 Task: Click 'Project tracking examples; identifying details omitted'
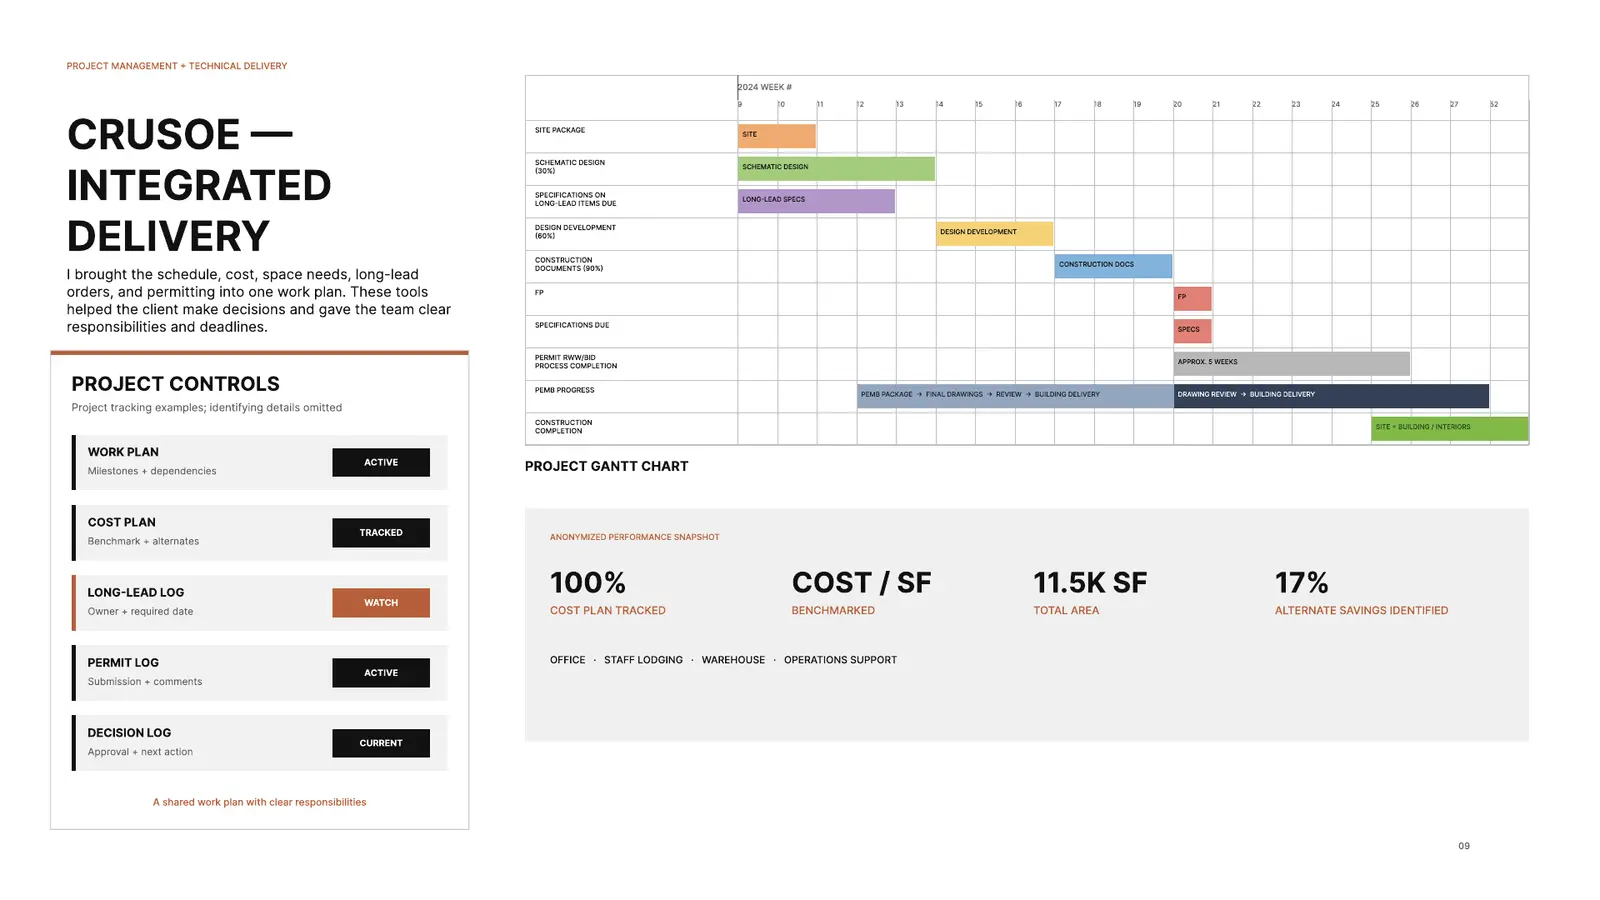(206, 408)
